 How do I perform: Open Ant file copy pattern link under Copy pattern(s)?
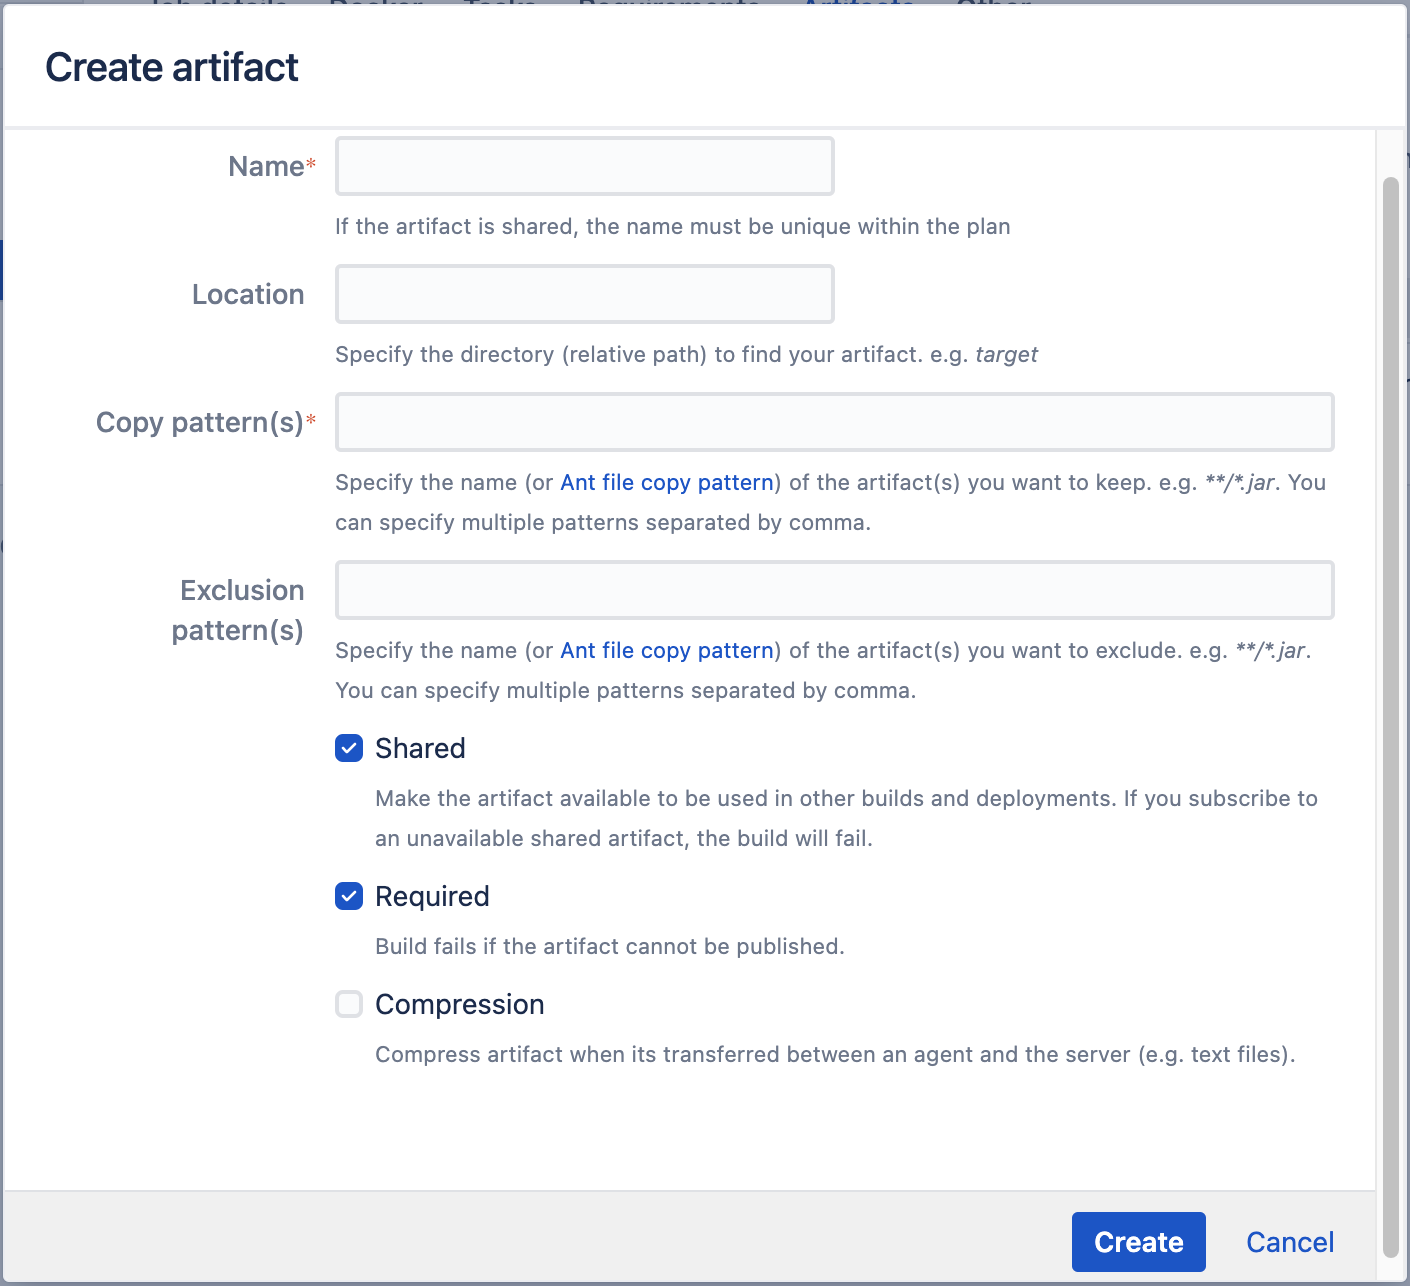point(667,482)
